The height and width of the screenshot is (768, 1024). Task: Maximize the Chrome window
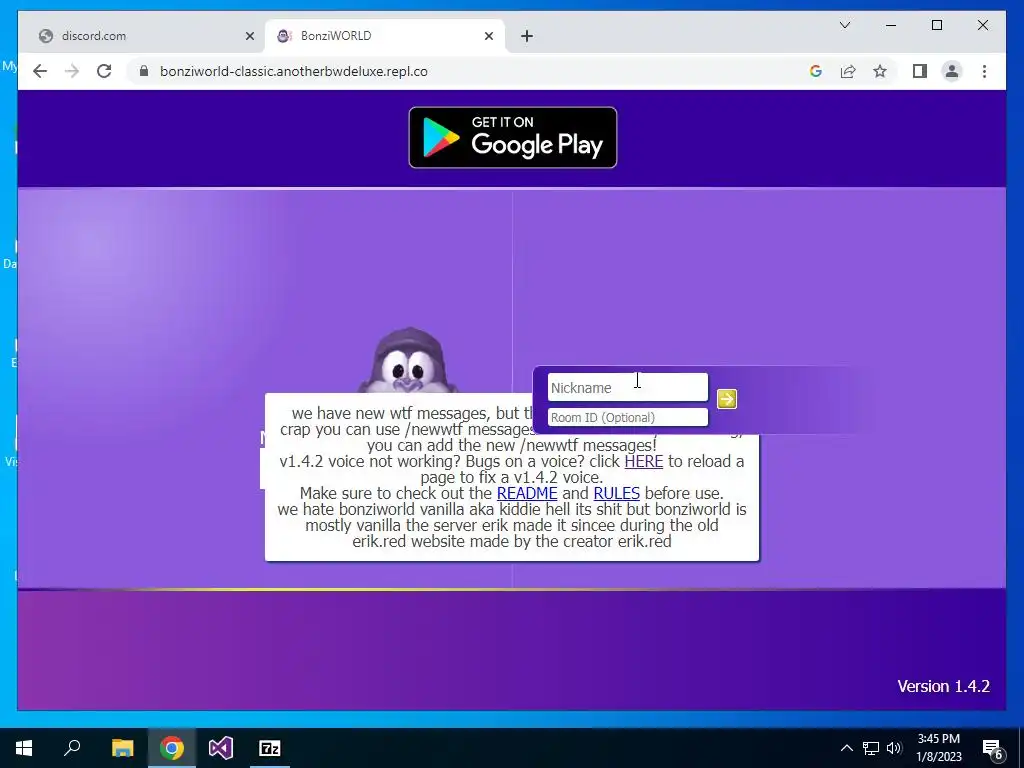[x=936, y=25]
